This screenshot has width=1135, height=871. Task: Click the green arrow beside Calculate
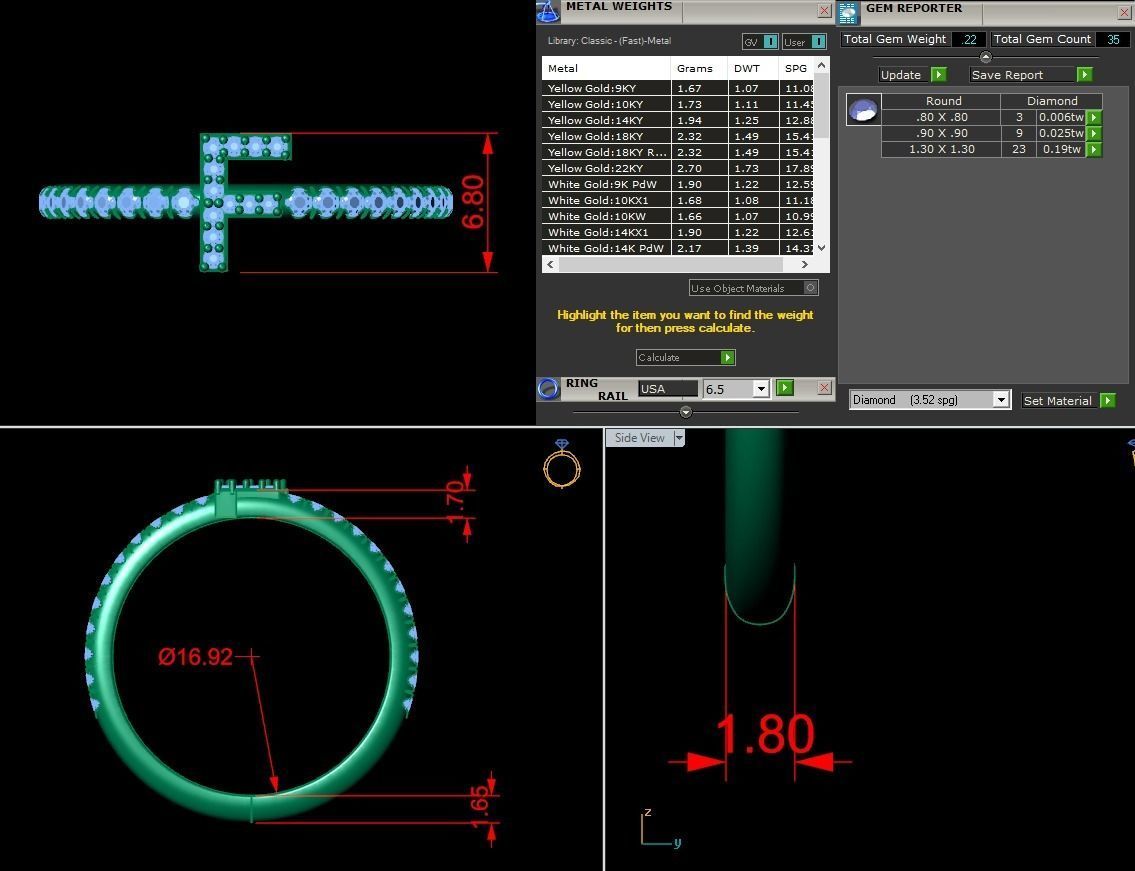(x=727, y=357)
